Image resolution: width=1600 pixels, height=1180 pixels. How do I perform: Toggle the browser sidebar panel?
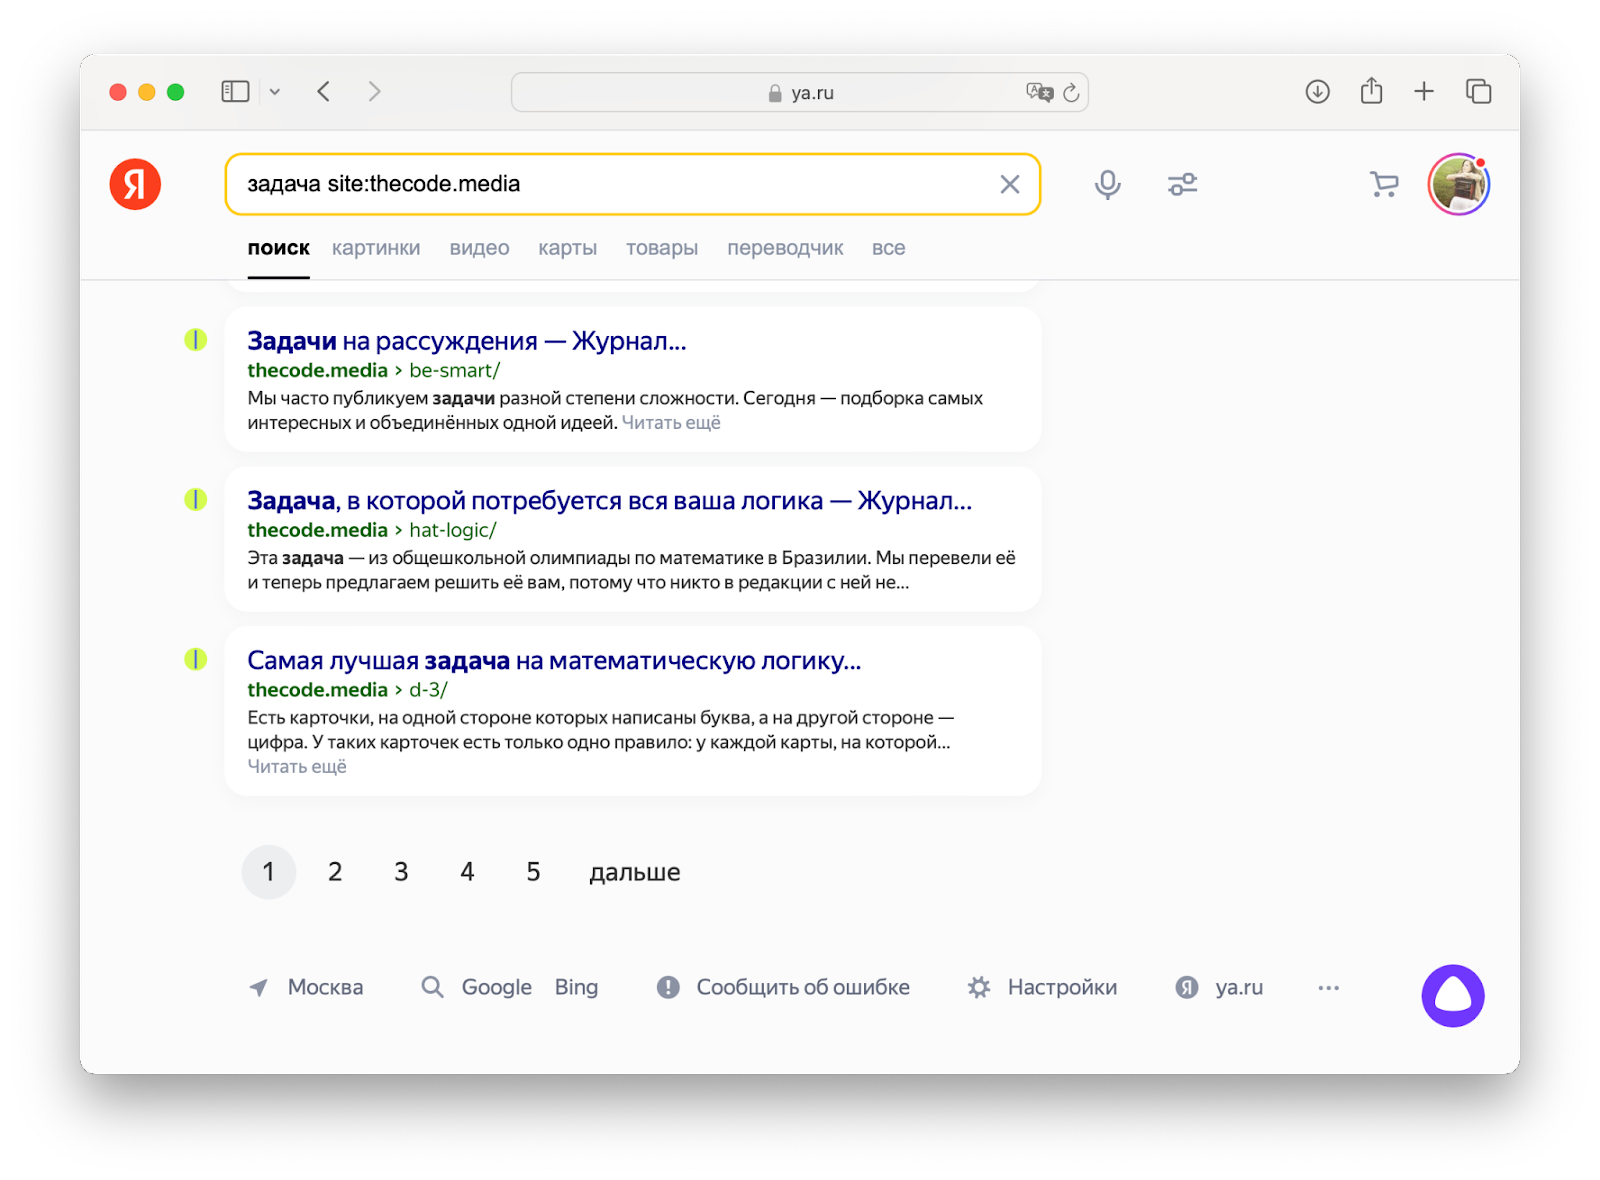pyautogui.click(x=234, y=90)
